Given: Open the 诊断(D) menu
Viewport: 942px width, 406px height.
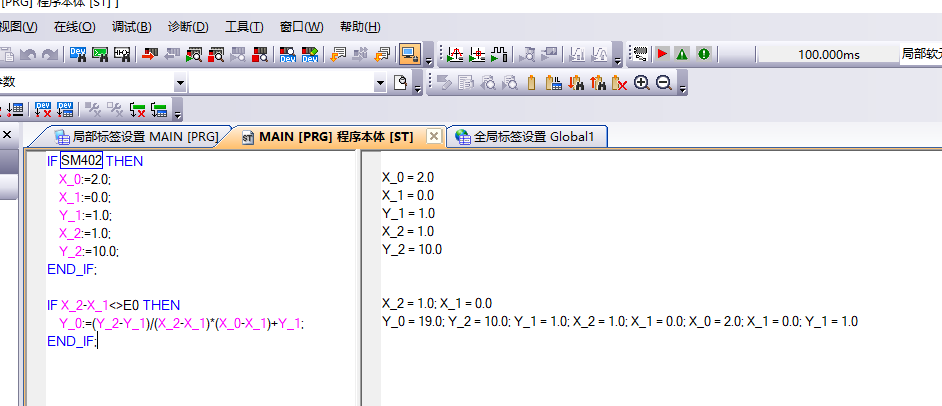Looking at the screenshot, I should pyautogui.click(x=188, y=27).
